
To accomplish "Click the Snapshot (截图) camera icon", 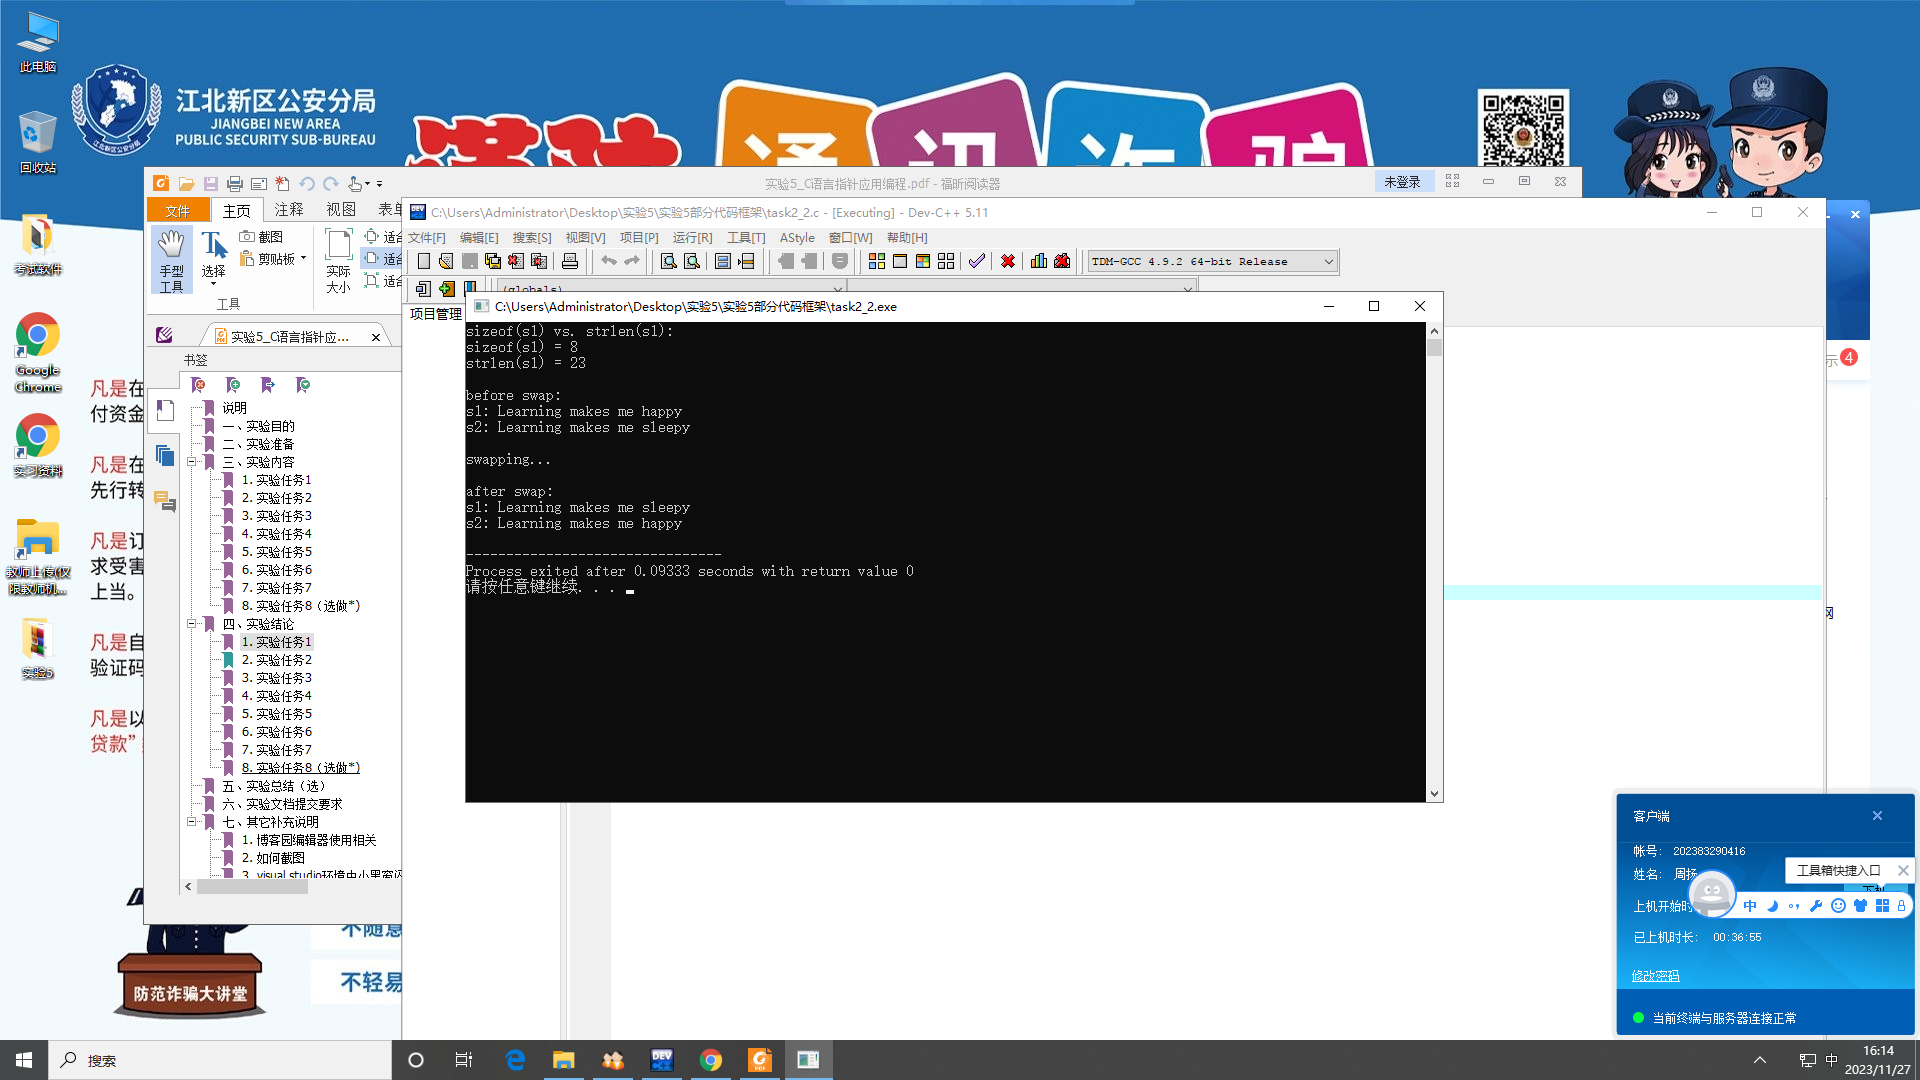I will [x=247, y=236].
